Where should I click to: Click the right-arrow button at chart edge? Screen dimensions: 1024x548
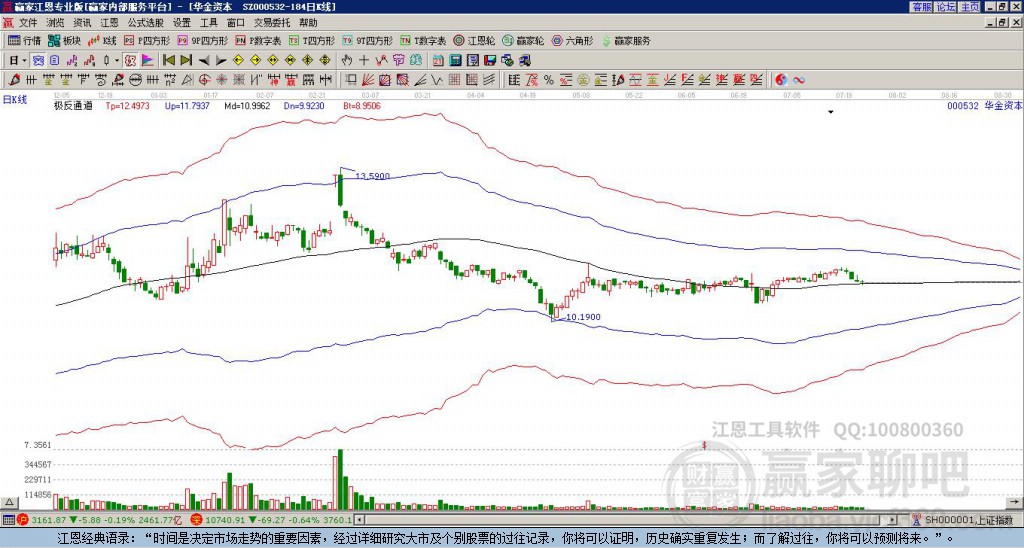pyautogui.click(x=1015, y=502)
